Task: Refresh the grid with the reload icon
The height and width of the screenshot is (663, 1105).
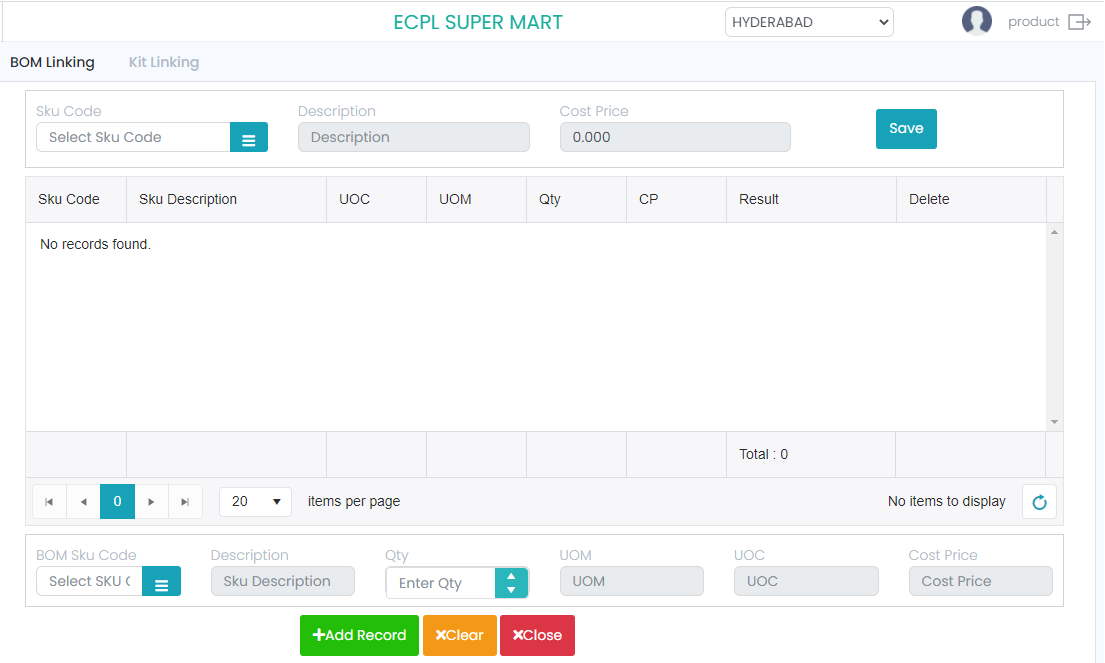Action: point(1039,502)
